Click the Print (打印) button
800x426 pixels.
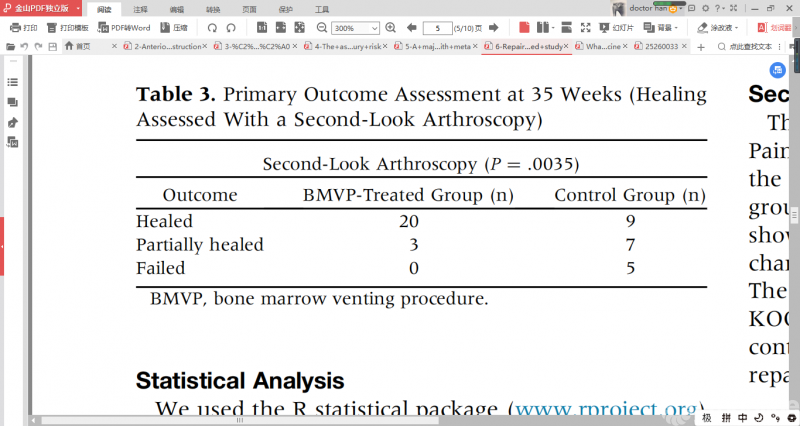(x=24, y=27)
